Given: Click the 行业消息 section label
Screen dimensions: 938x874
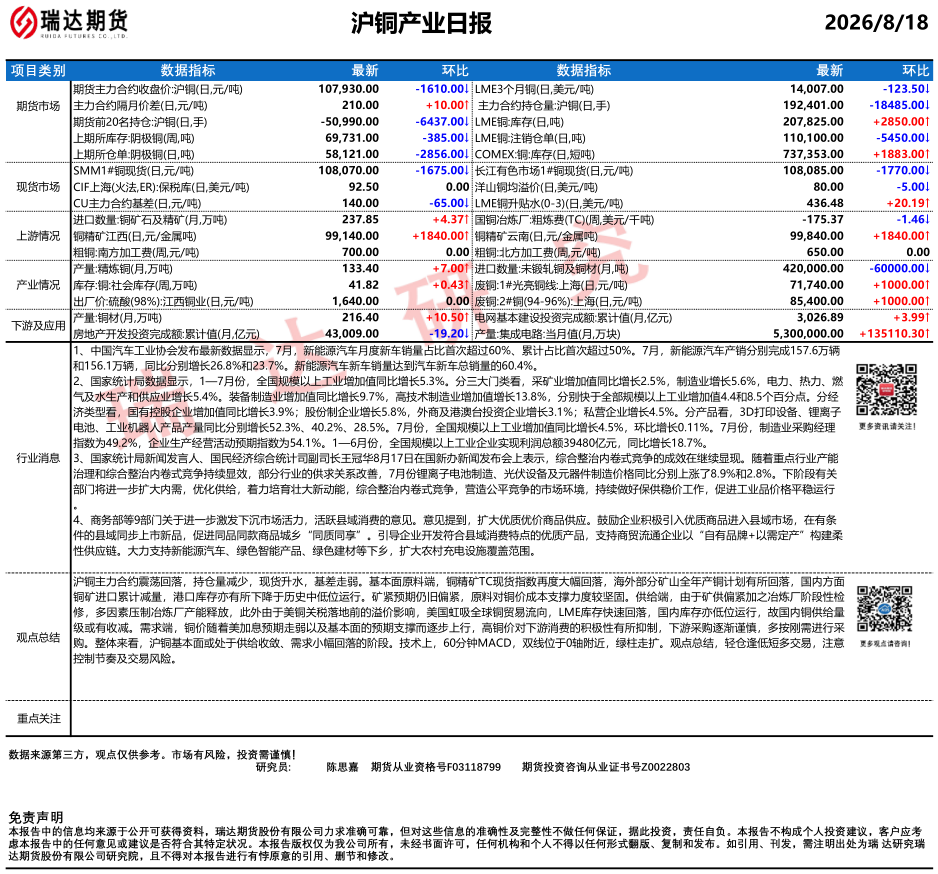Looking at the screenshot, I should point(38,458).
